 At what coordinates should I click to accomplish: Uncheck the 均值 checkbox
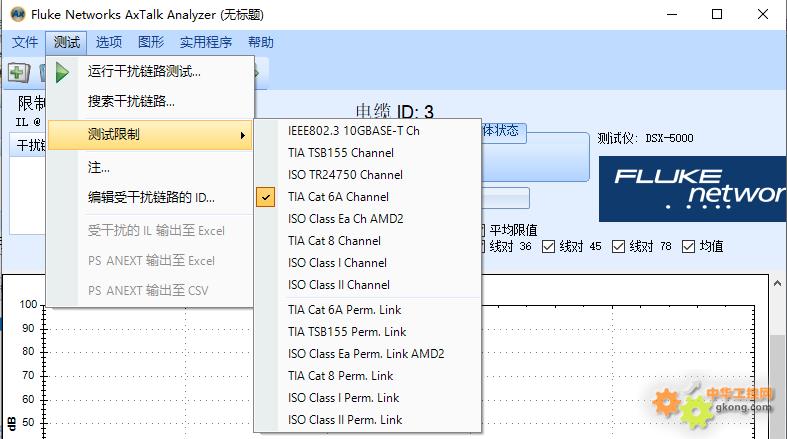click(690, 247)
